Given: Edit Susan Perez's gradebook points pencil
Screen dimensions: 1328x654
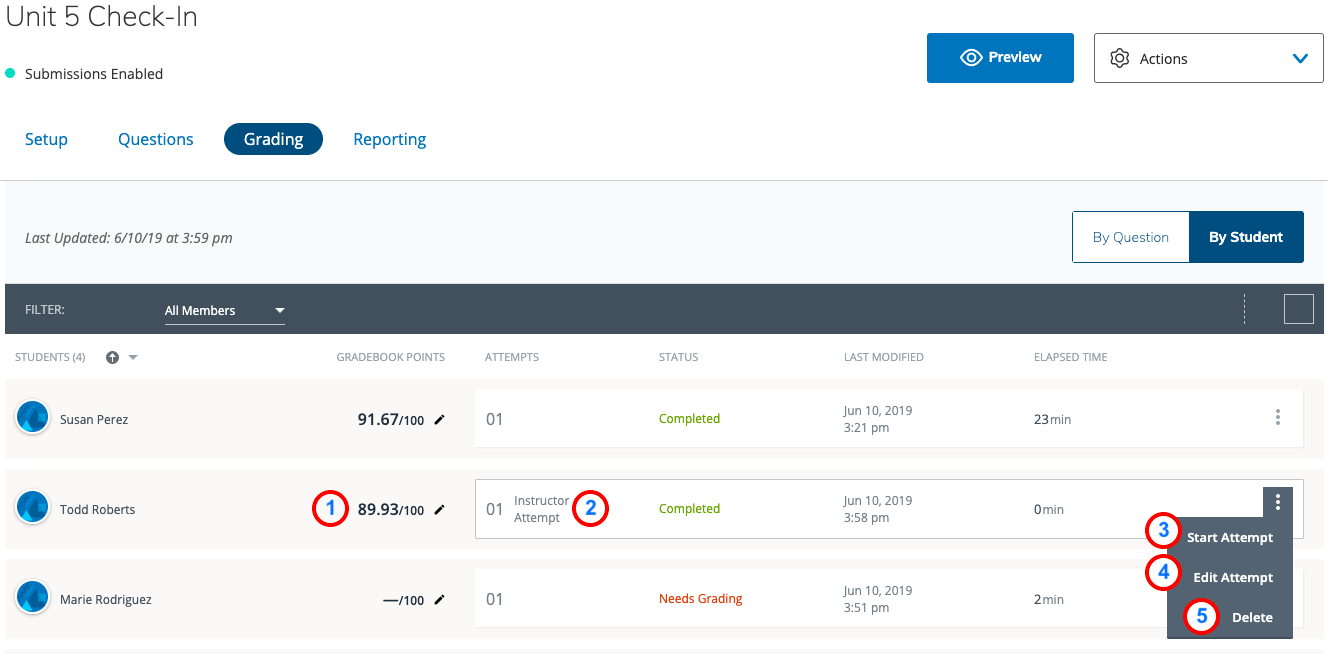Looking at the screenshot, I should click(x=439, y=420).
